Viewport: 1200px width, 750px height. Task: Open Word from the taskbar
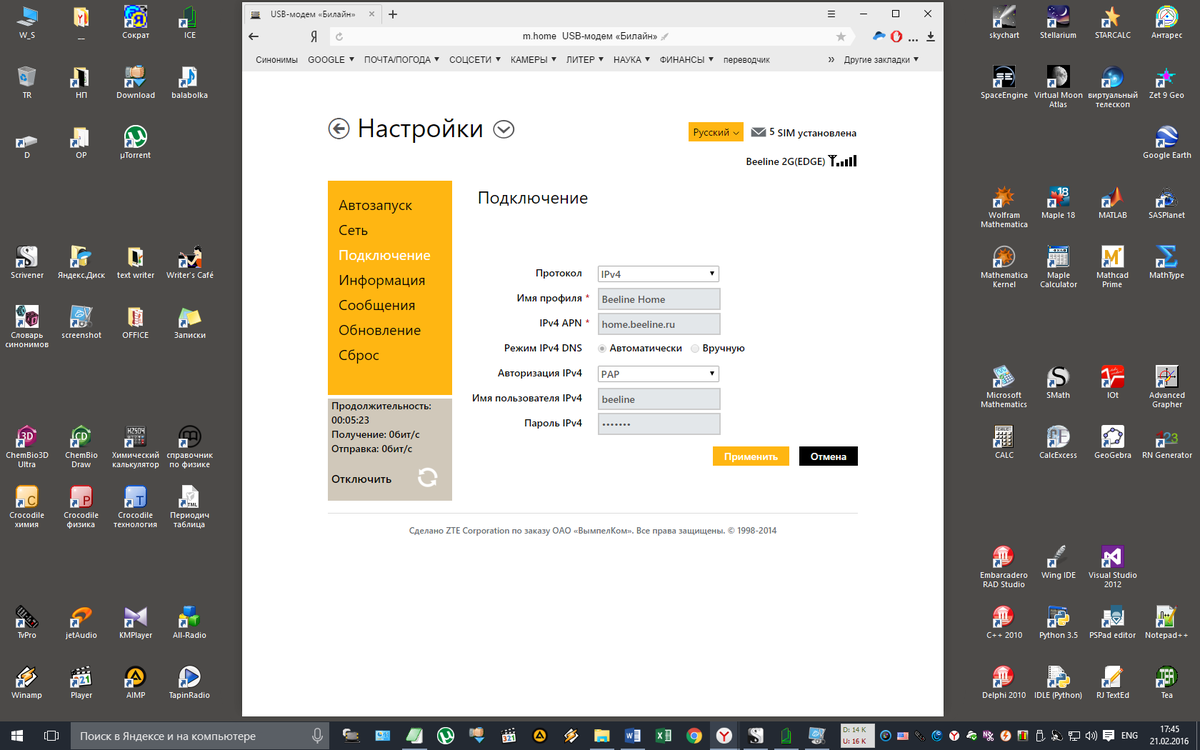tap(633, 735)
